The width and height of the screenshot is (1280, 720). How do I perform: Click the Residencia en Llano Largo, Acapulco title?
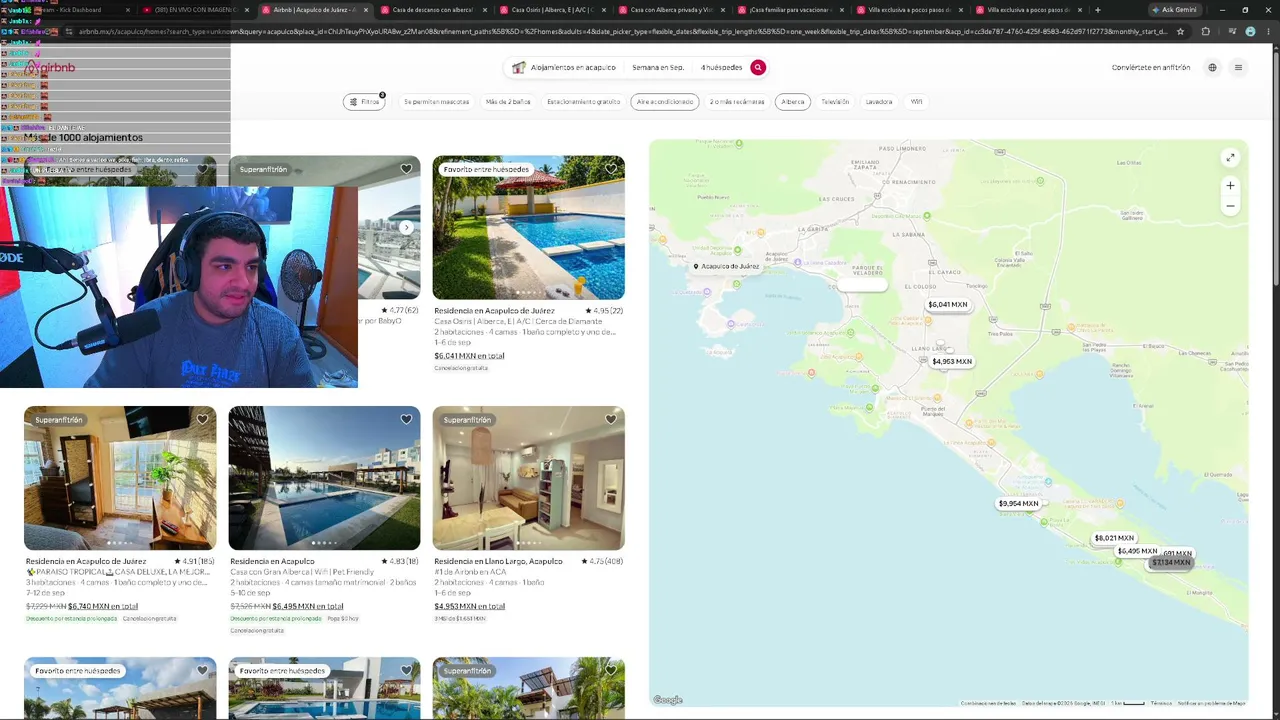pyautogui.click(x=498, y=561)
